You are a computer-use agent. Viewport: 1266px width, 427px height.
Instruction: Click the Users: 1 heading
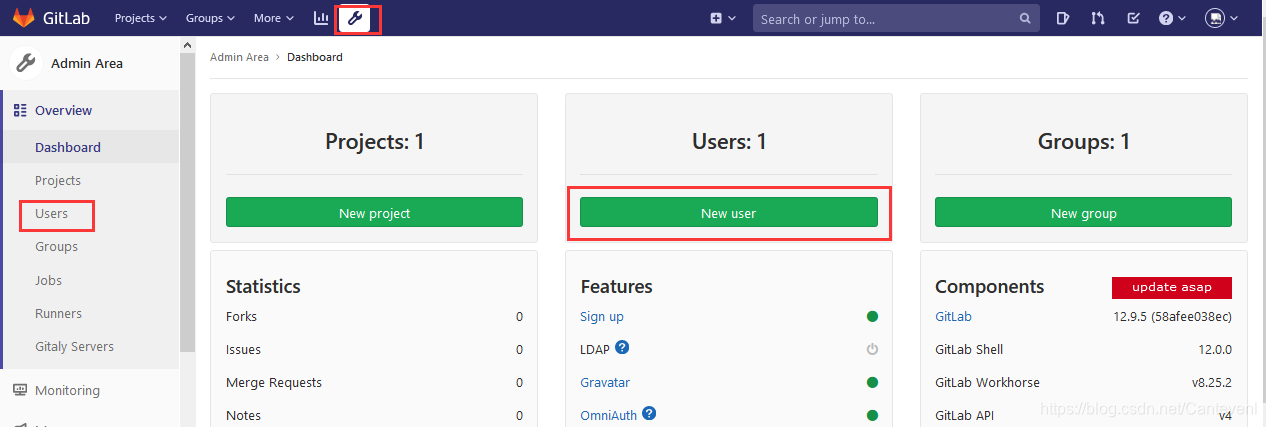click(x=729, y=141)
